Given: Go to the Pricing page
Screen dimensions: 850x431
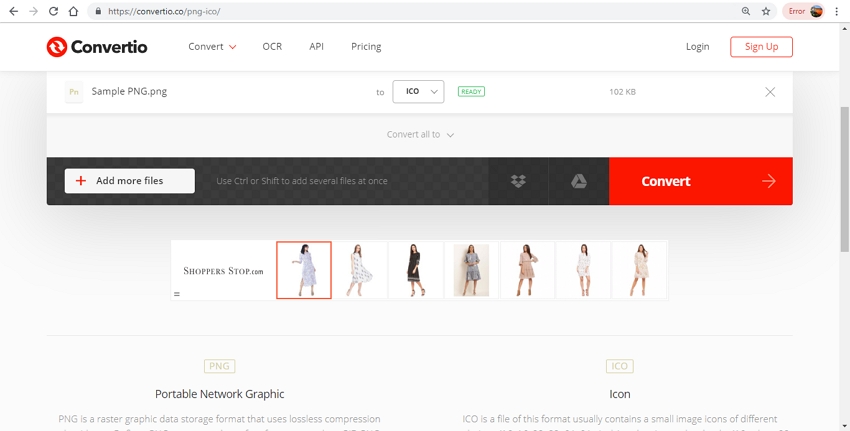Looking at the screenshot, I should 366,47.
